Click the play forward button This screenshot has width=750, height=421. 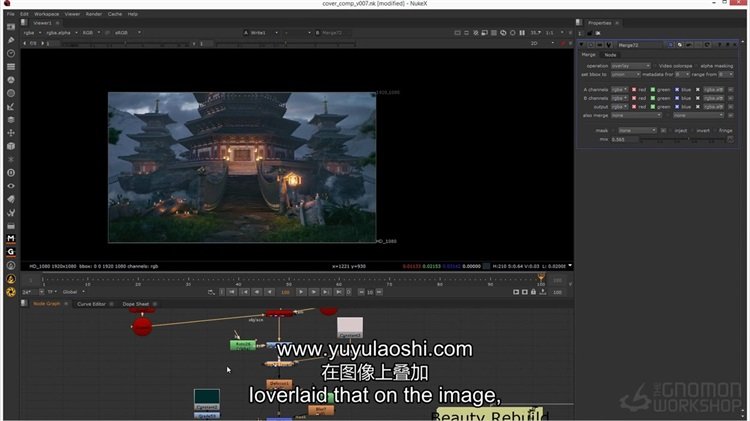tap(301, 292)
